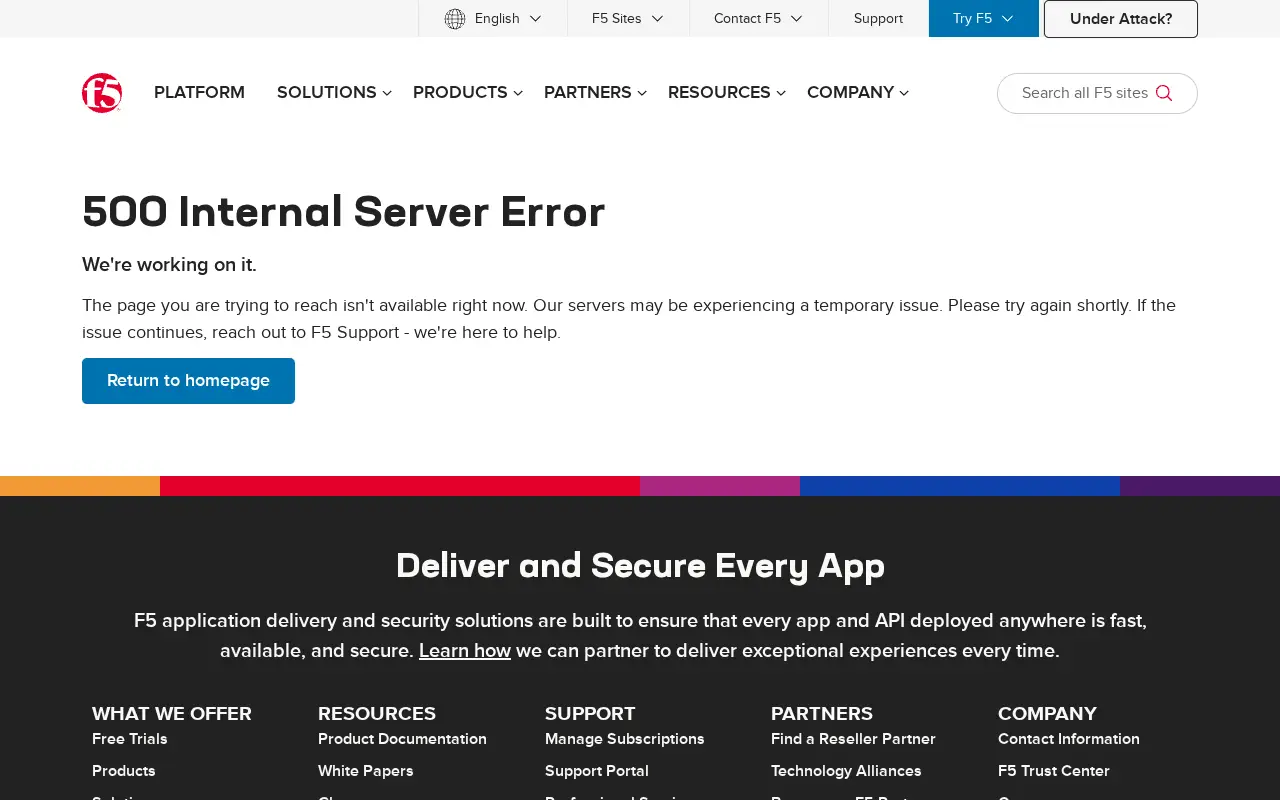This screenshot has height=800, width=1280.
Task: Follow the Learn how link
Action: point(465,651)
